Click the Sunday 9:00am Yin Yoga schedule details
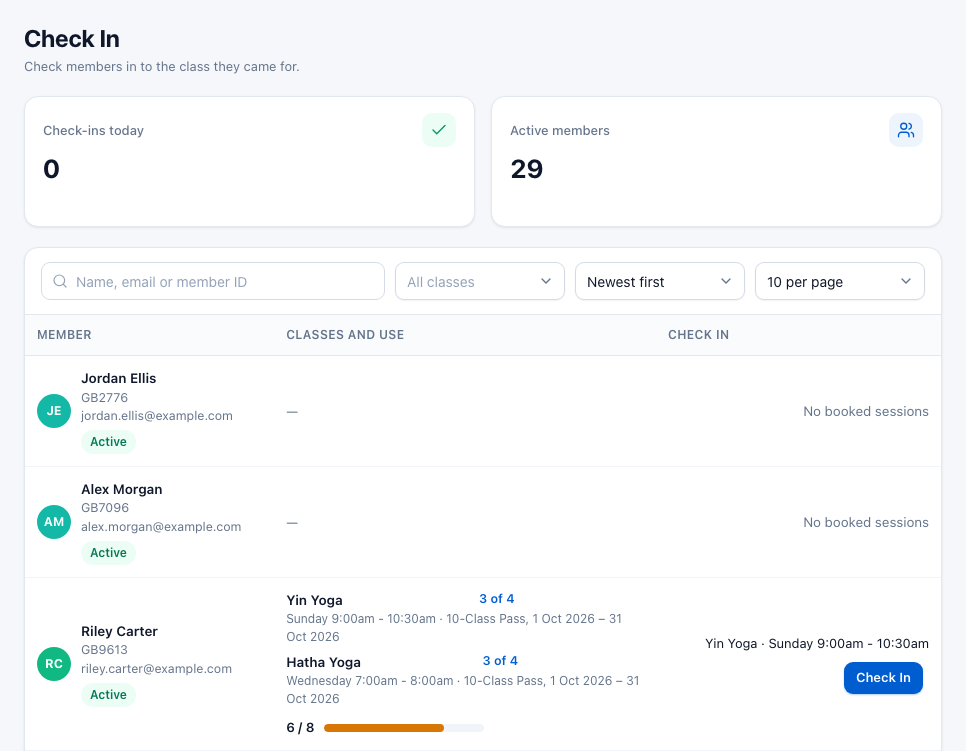 454,627
